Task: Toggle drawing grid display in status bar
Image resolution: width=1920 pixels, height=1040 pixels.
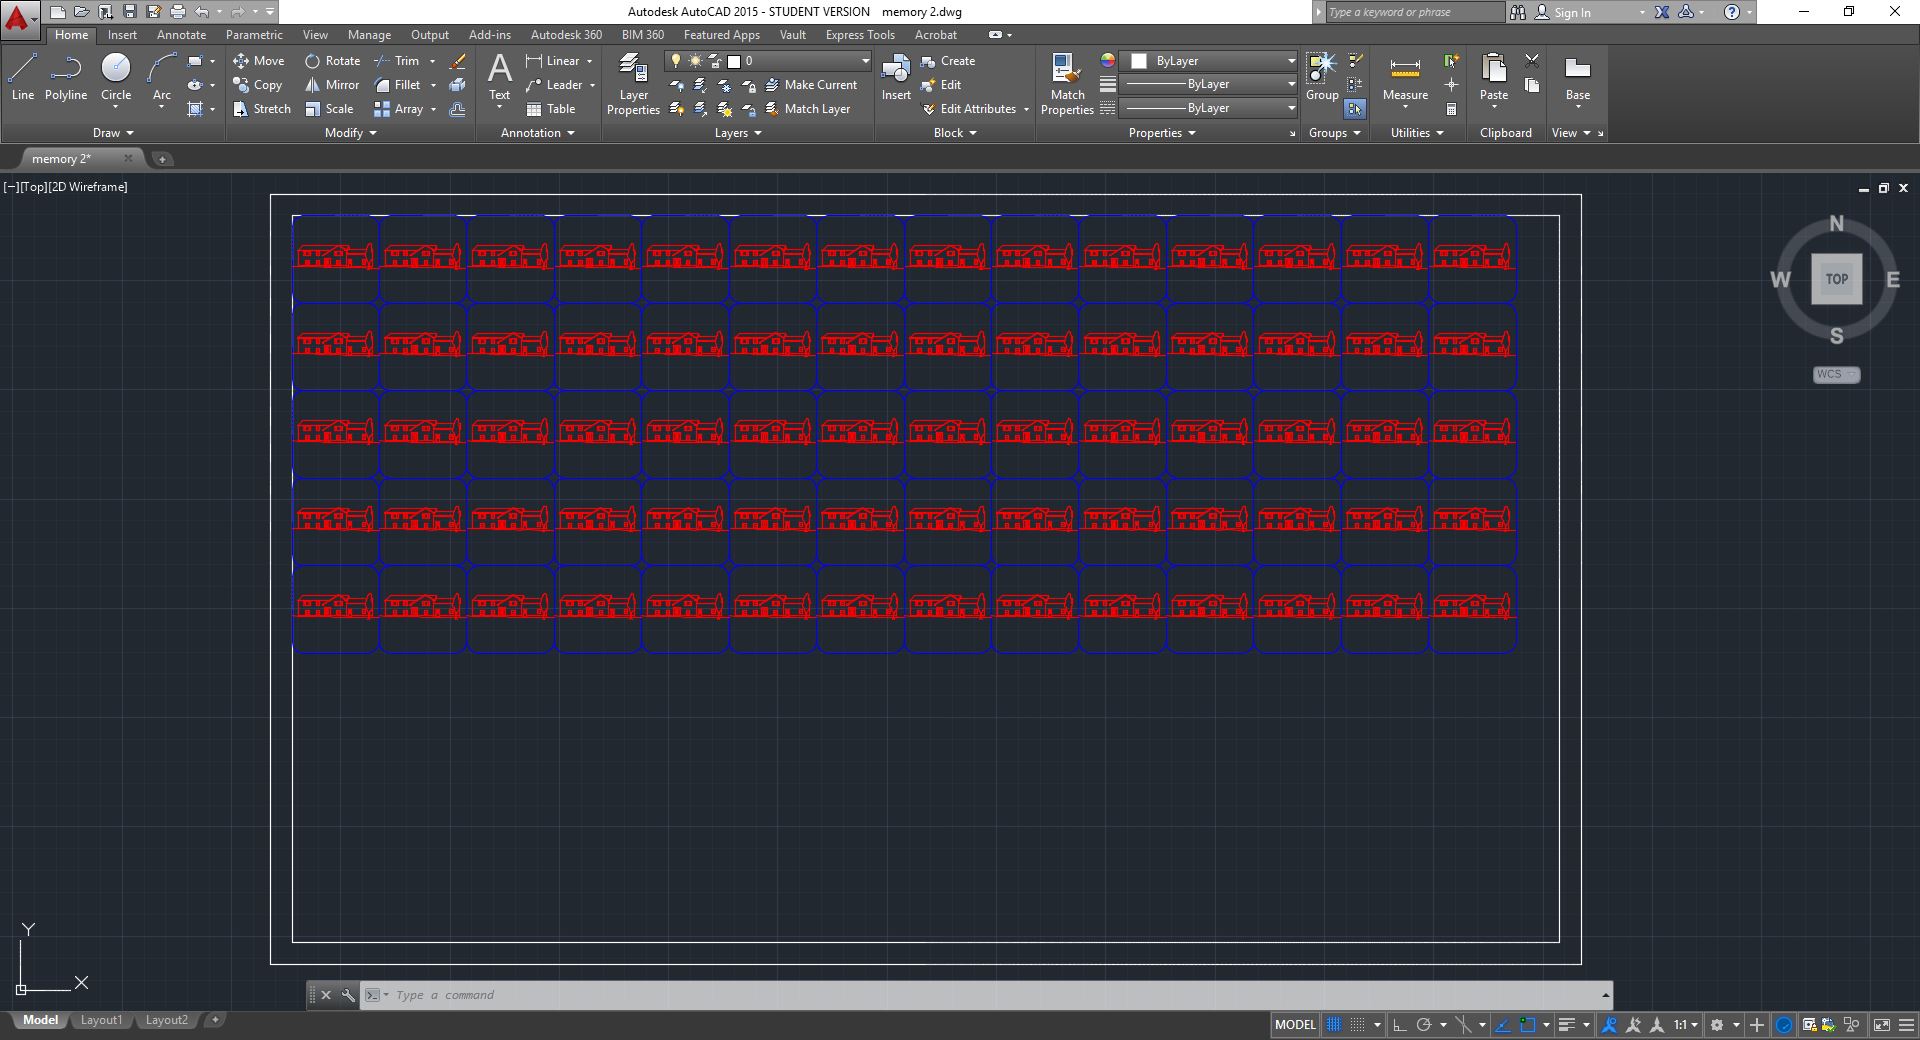Action: pyautogui.click(x=1334, y=1025)
